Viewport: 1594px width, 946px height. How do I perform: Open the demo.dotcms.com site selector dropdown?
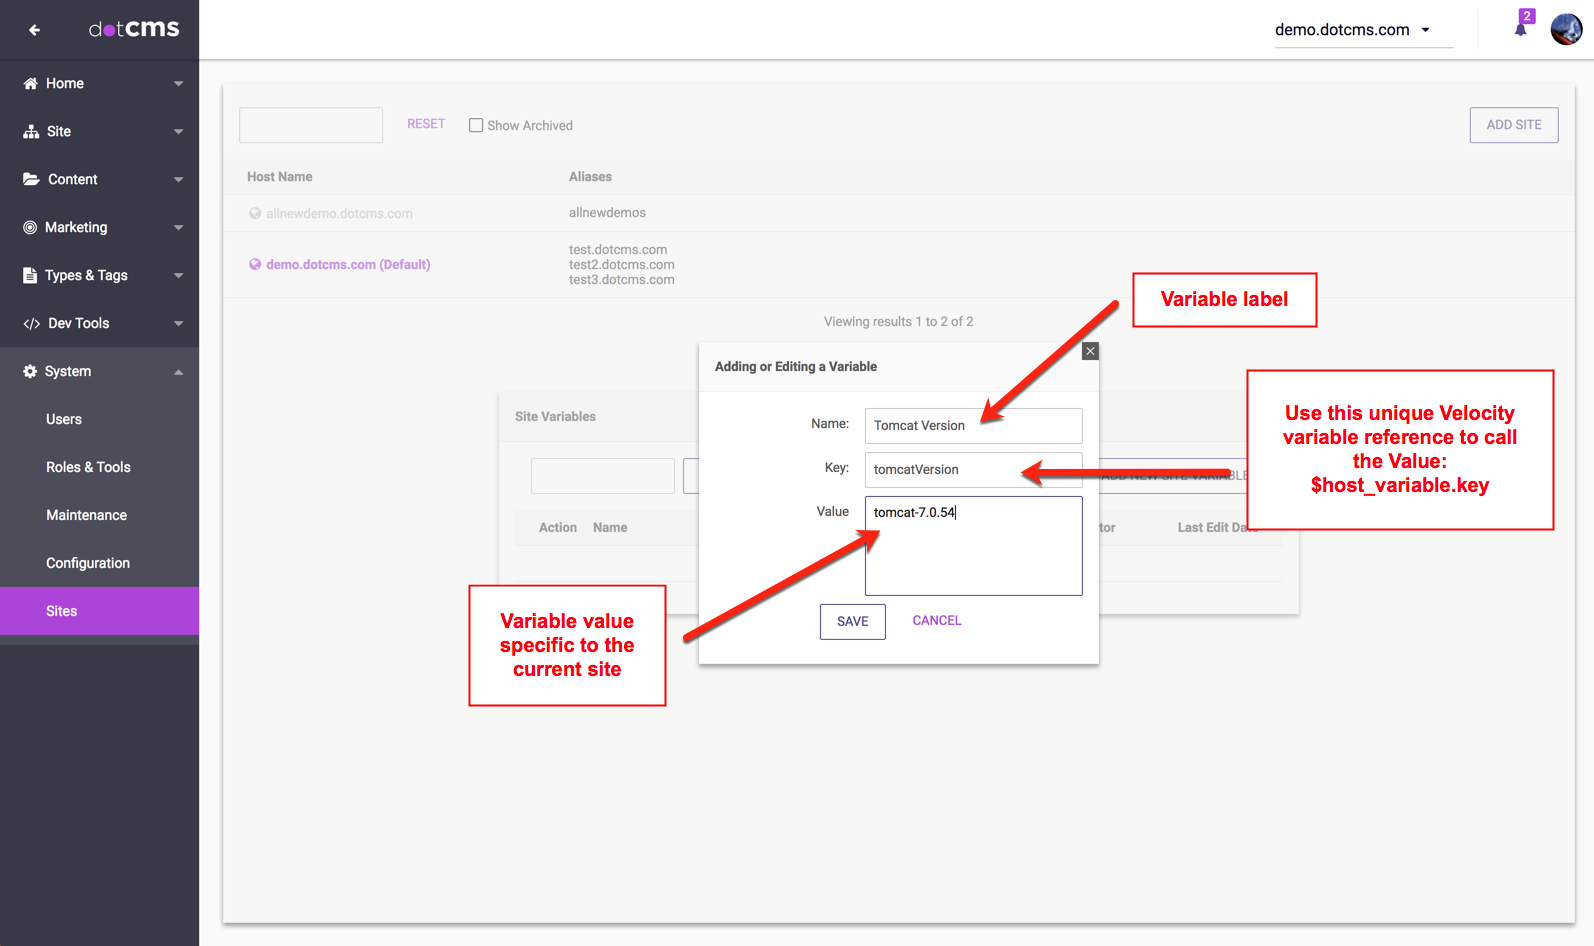tap(1352, 30)
